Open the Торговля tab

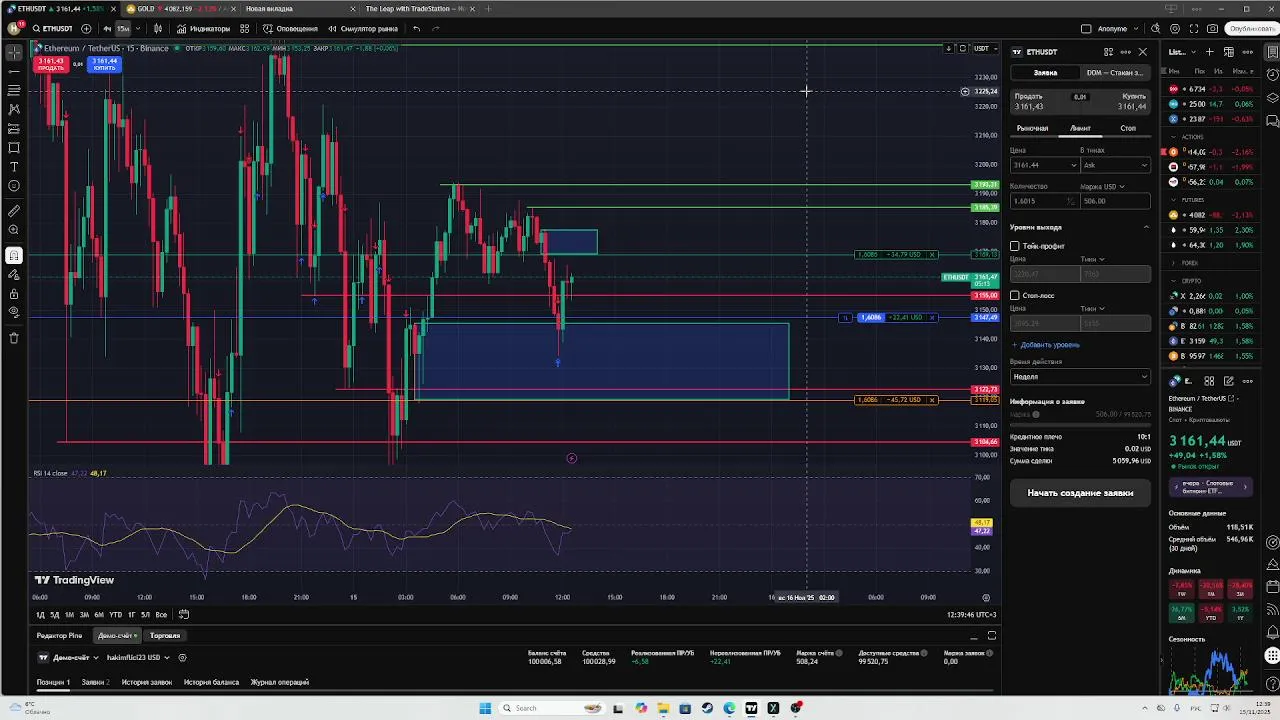165,636
